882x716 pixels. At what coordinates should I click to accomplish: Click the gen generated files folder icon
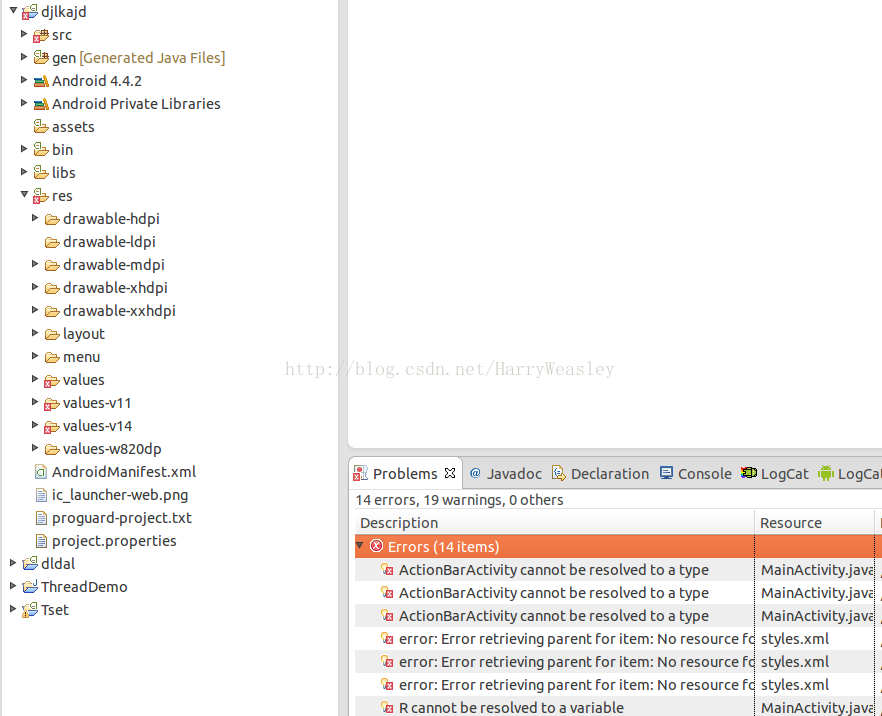pyautogui.click(x=41, y=58)
